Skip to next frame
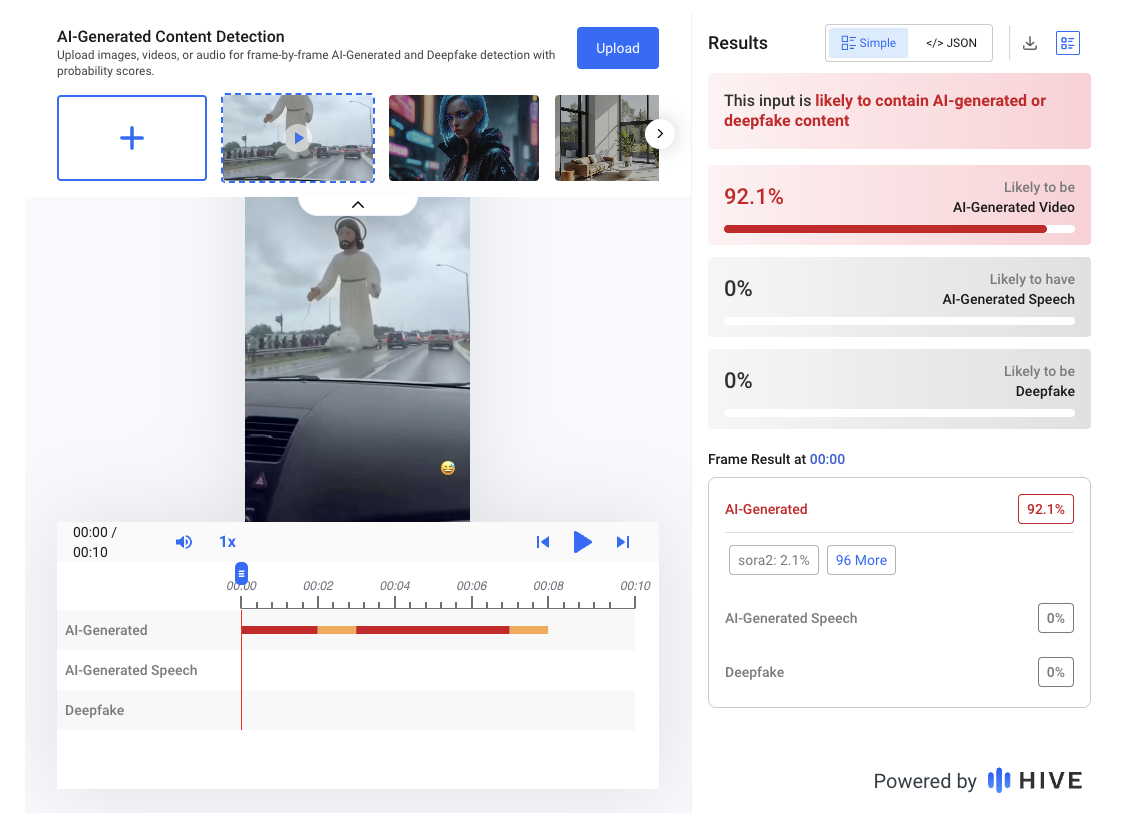1146x818 pixels. (x=623, y=542)
